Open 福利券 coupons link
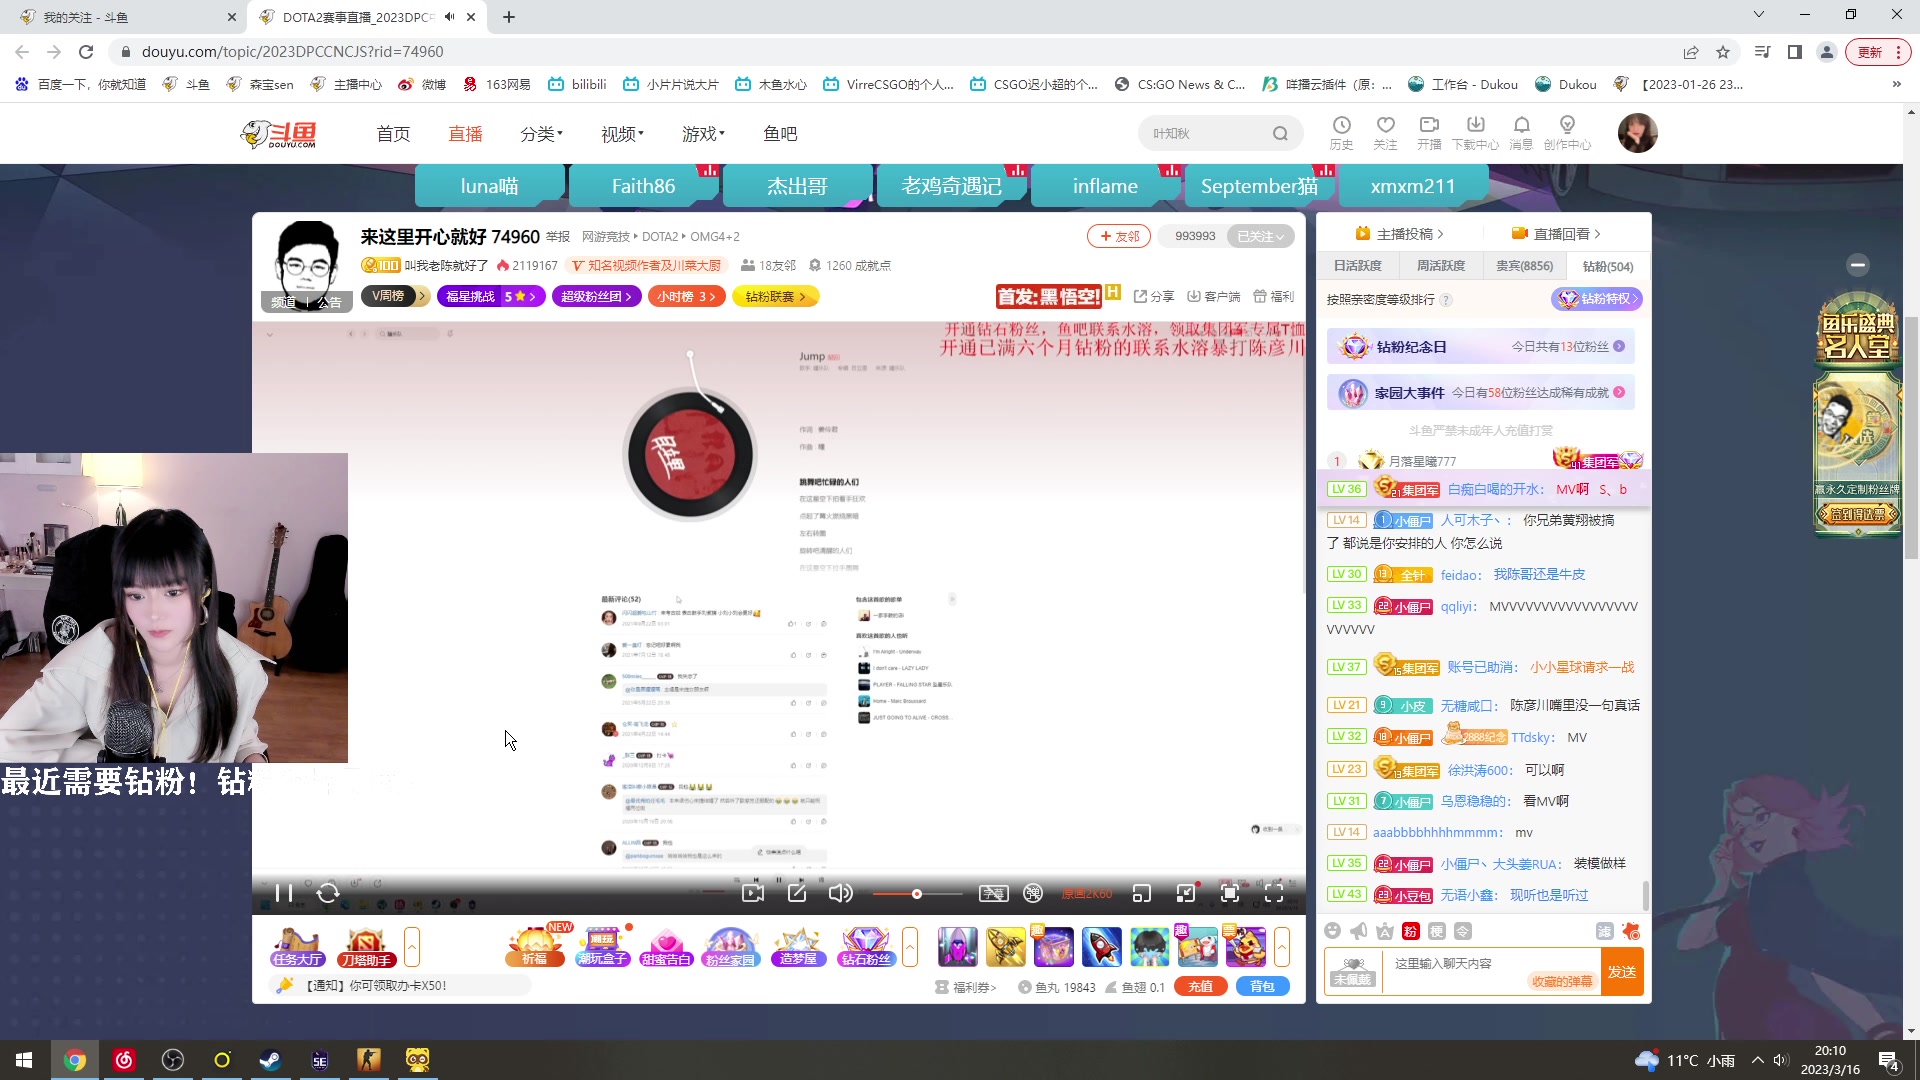The image size is (1920, 1080). (966, 987)
